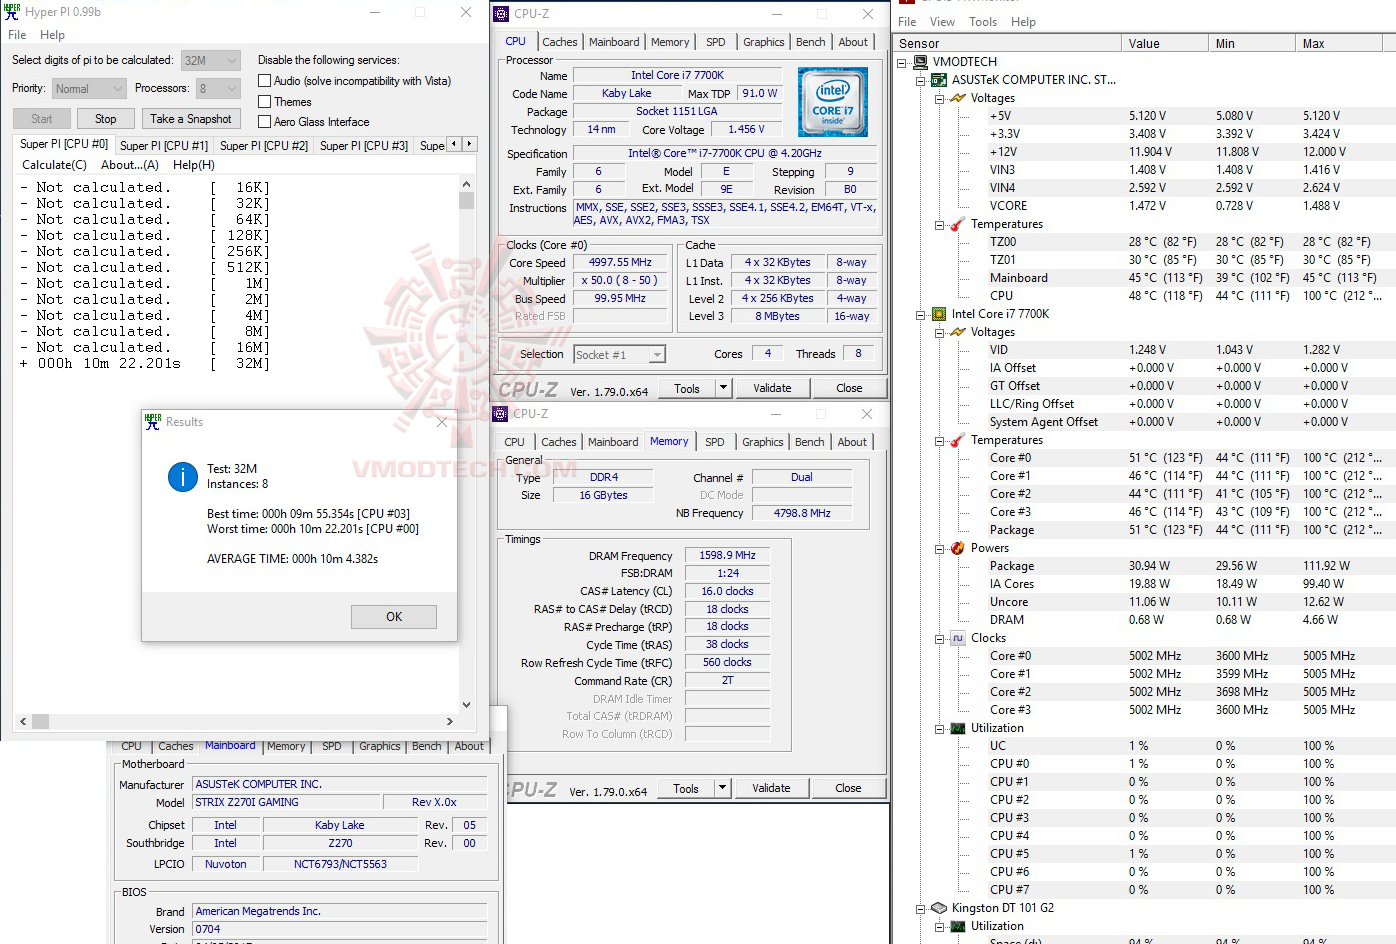Open the SPD tab in the CPU-Z Memory window
This screenshot has height=944, width=1396.
[x=714, y=442]
